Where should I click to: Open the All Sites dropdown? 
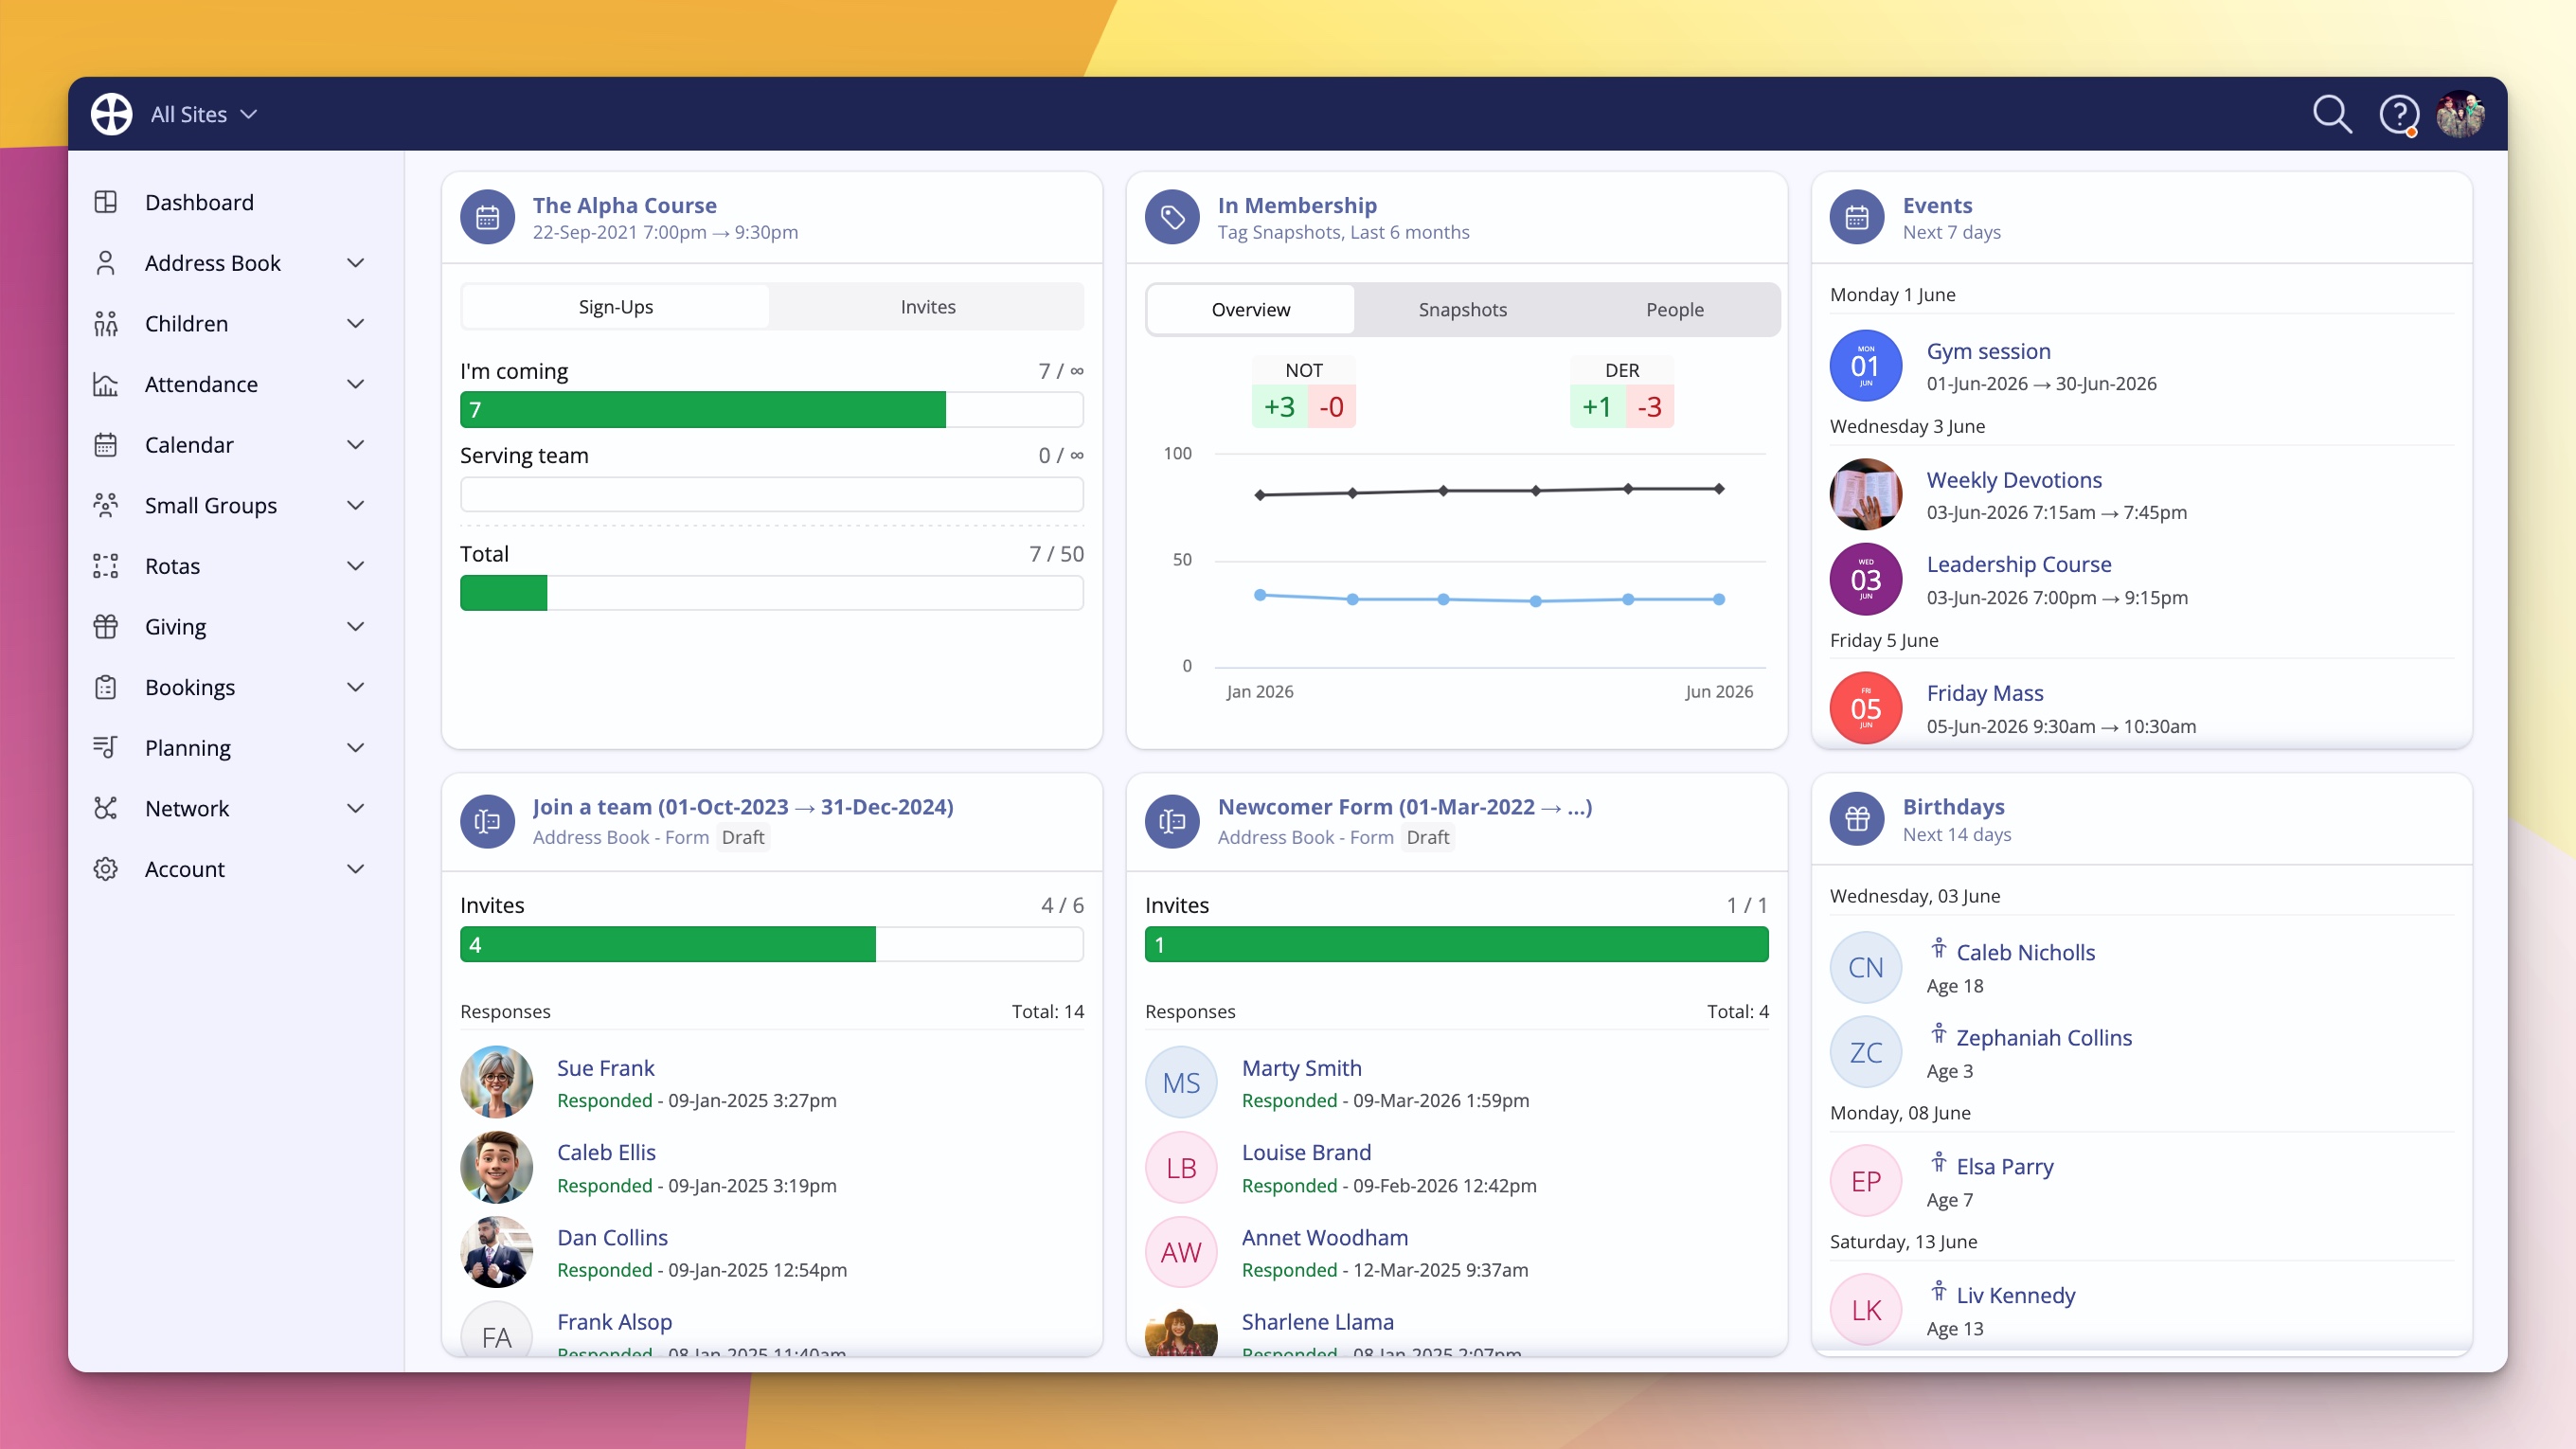coord(205,114)
